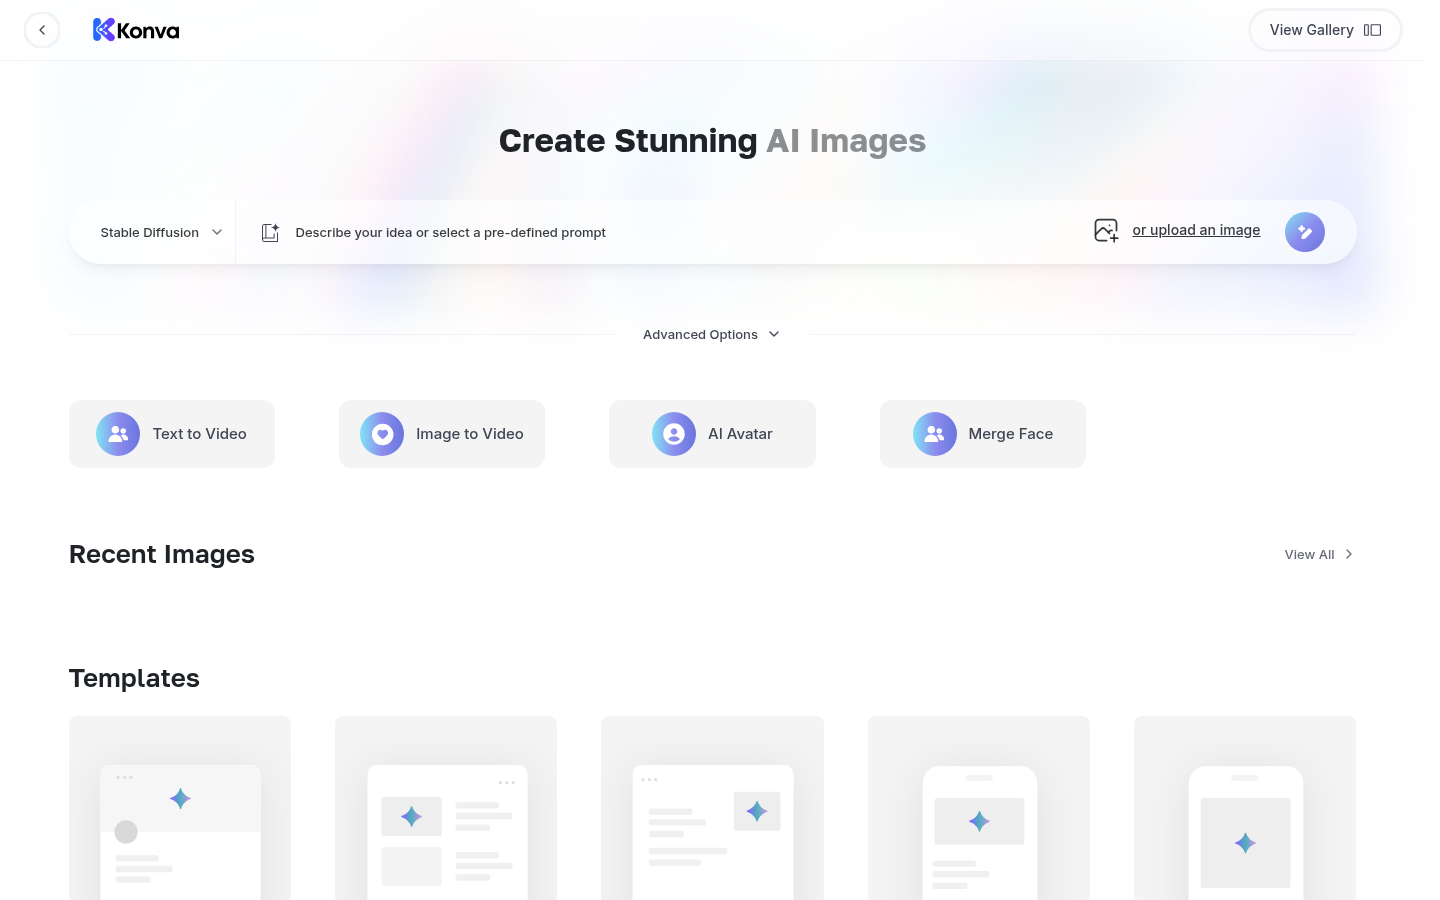This screenshot has height=900, width=1440.
Task: Open the Image to Video tool
Action: coord(442,434)
